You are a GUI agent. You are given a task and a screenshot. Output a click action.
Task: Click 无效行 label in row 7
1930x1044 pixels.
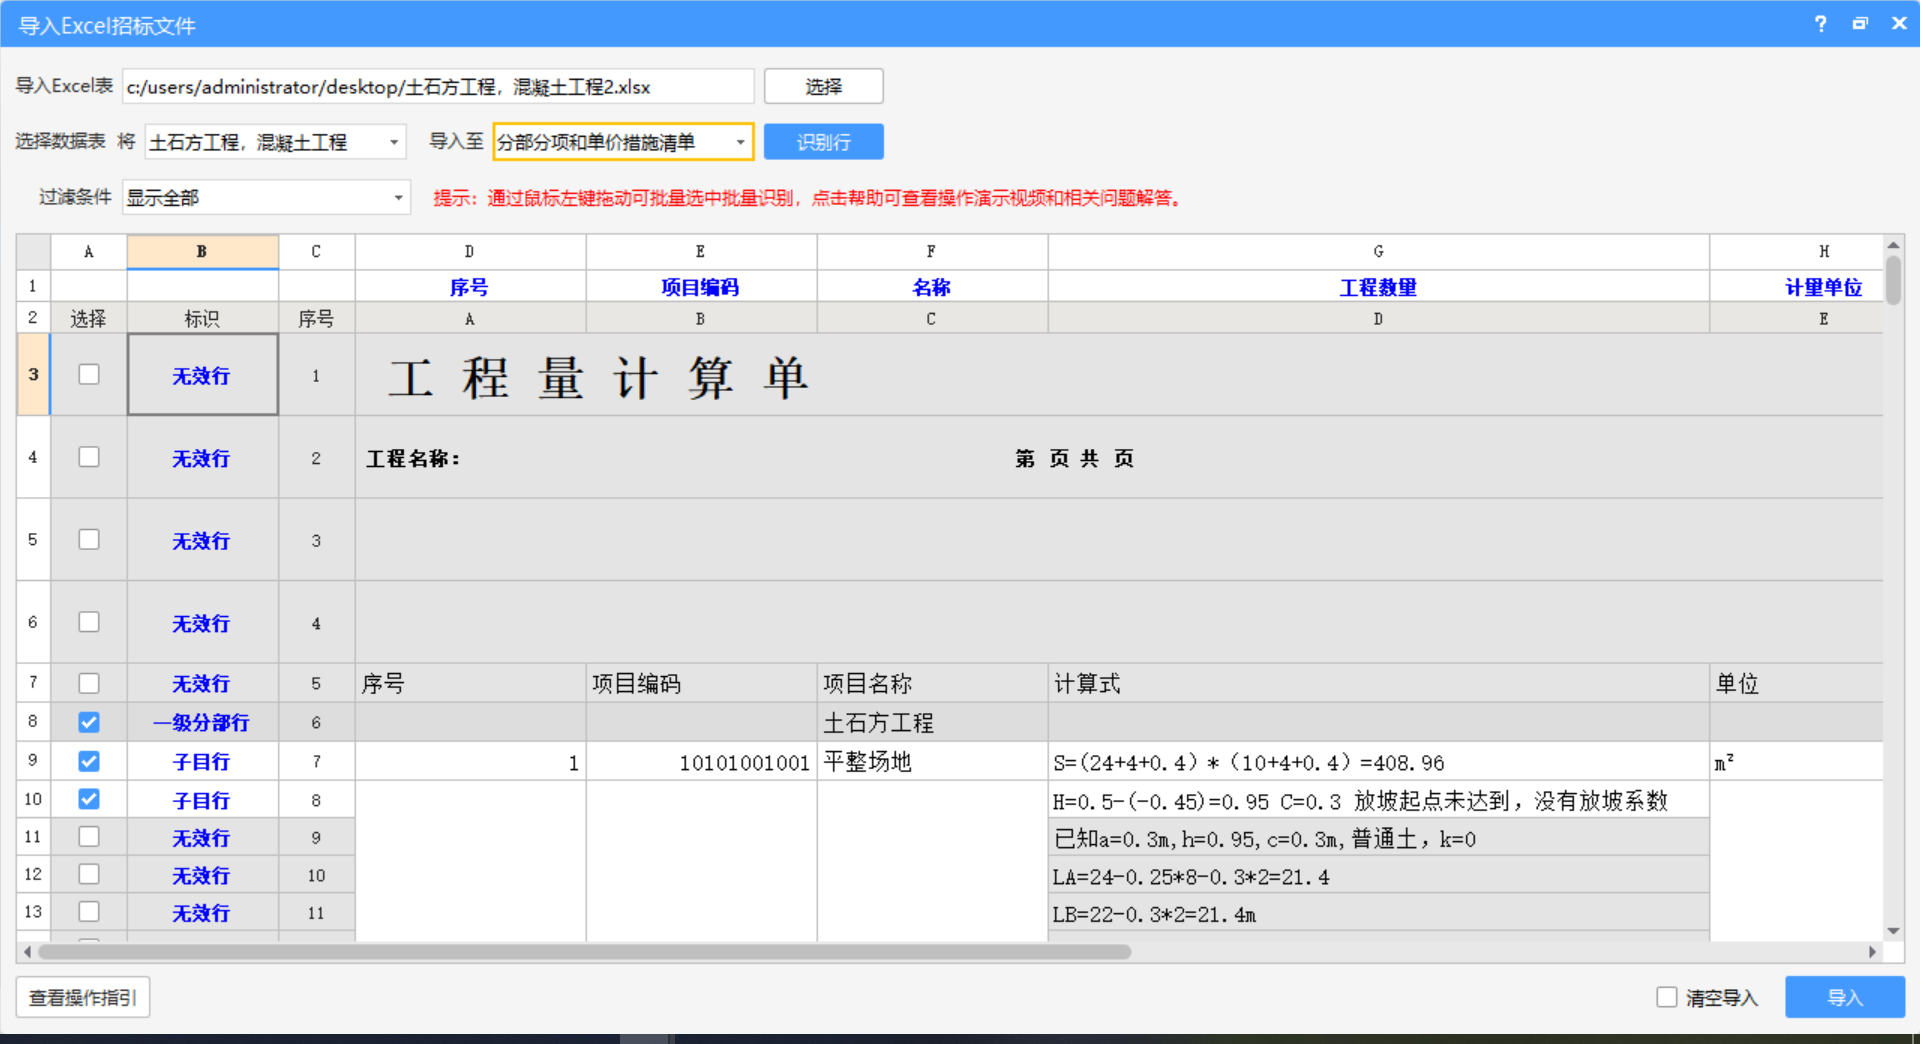(202, 683)
